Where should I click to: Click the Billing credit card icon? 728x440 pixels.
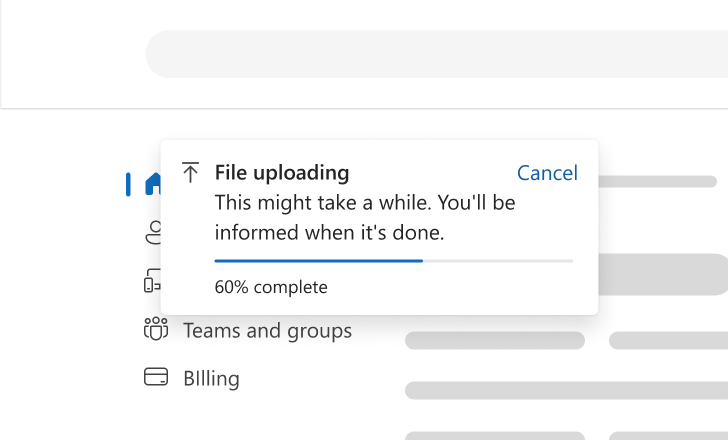click(x=156, y=377)
